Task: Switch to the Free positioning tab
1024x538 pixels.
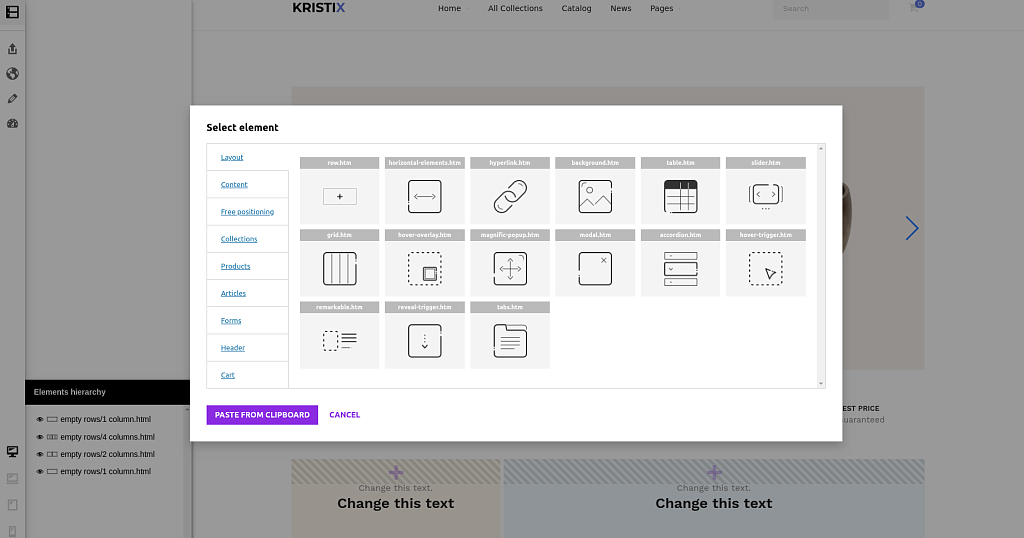Action: pyautogui.click(x=247, y=212)
